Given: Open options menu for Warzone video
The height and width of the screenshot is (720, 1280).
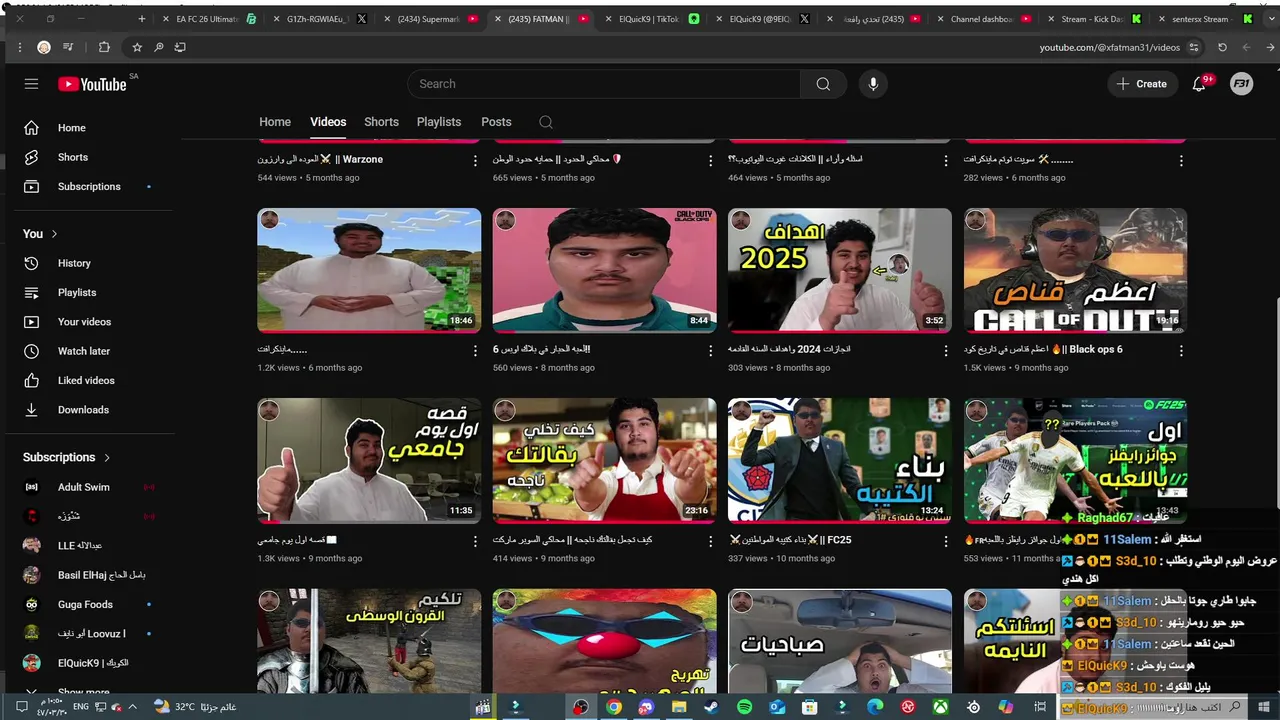Looking at the screenshot, I should click(x=475, y=160).
